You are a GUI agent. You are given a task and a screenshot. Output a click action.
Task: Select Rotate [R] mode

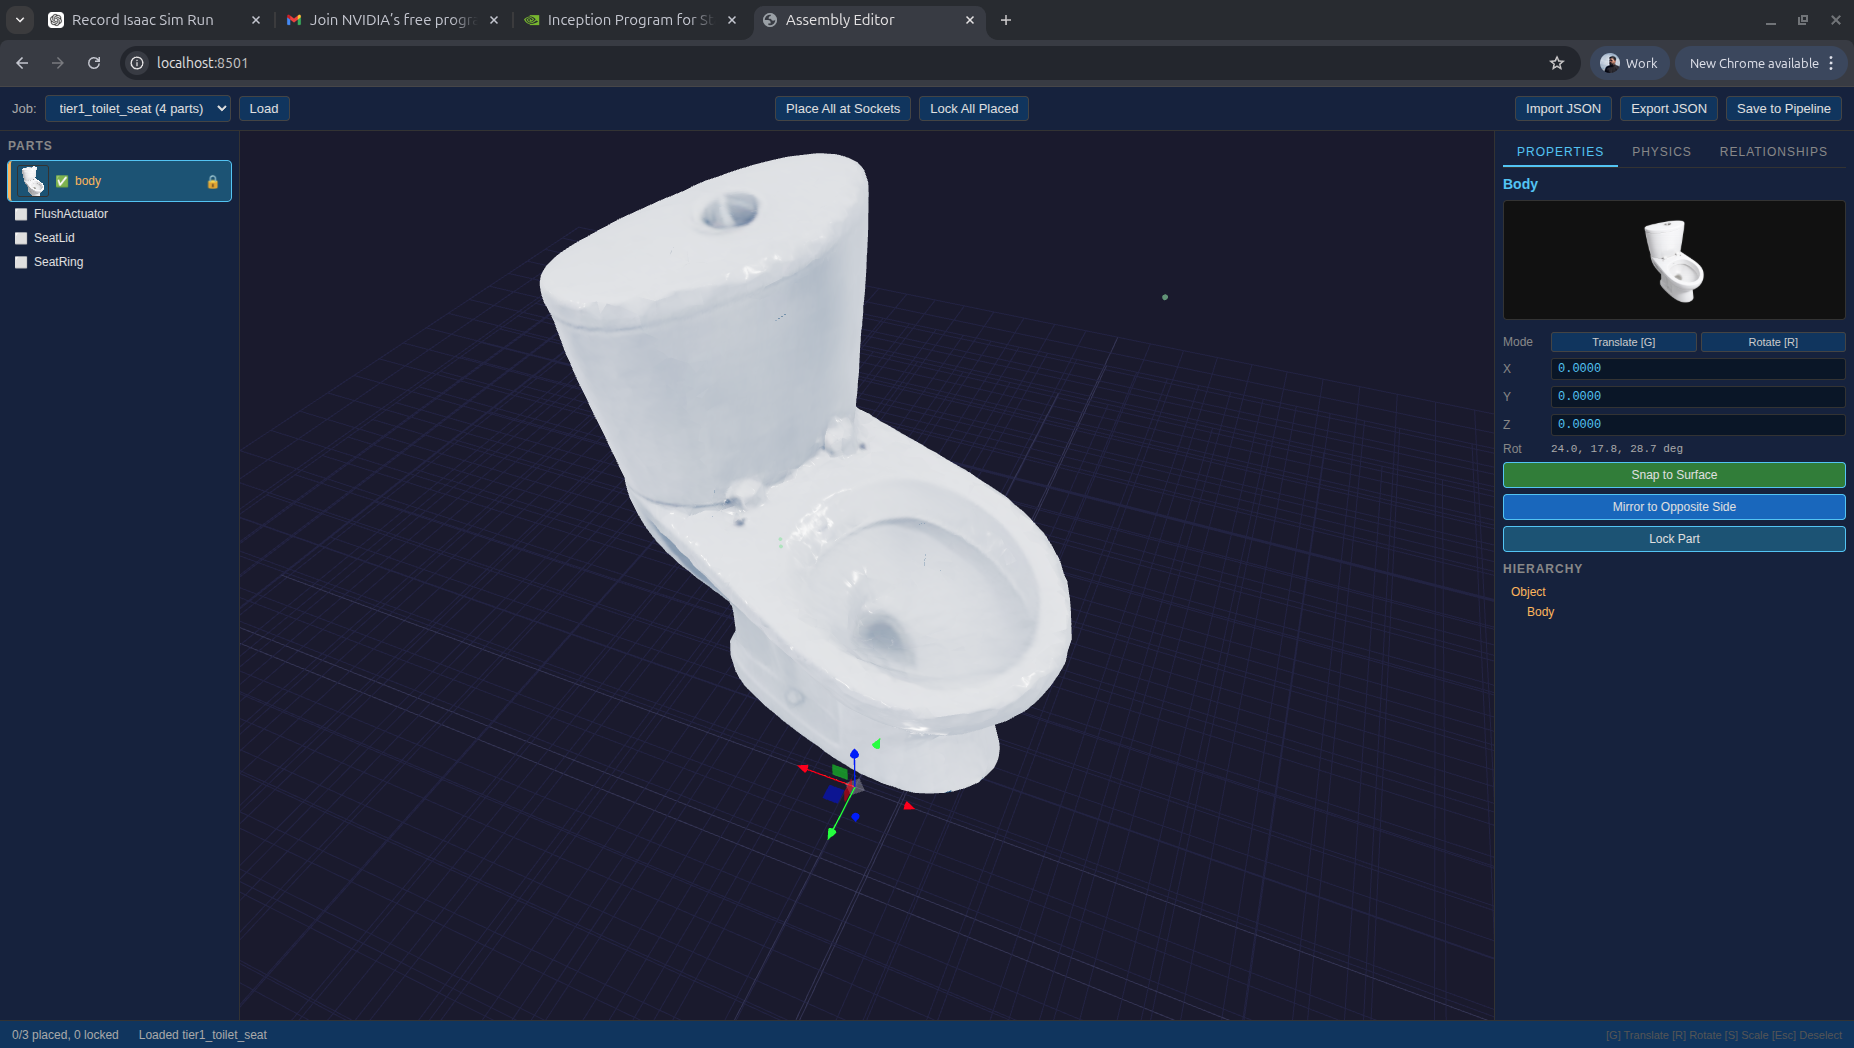pyautogui.click(x=1773, y=342)
